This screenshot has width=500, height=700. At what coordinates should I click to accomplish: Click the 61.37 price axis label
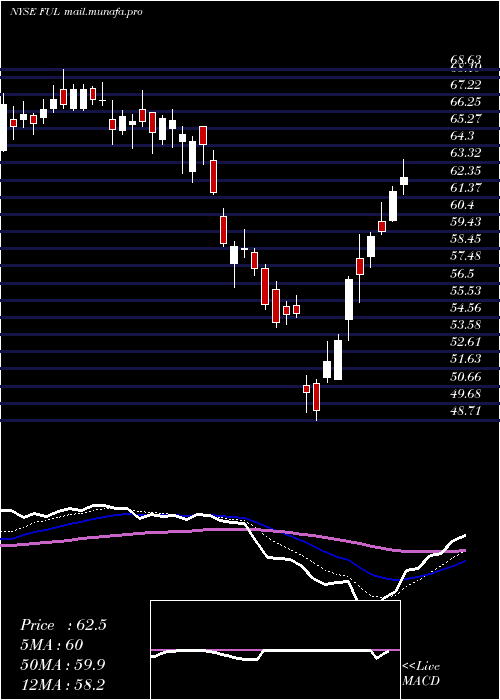click(x=466, y=188)
